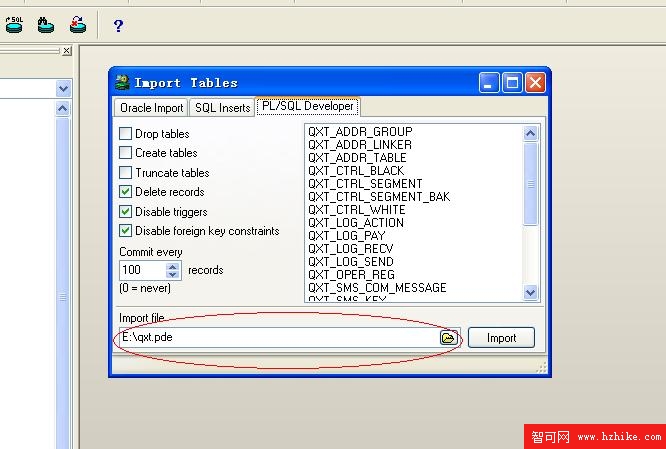Switch to the SQL Inserts tab
Screen dimensions: 666x449
222,108
